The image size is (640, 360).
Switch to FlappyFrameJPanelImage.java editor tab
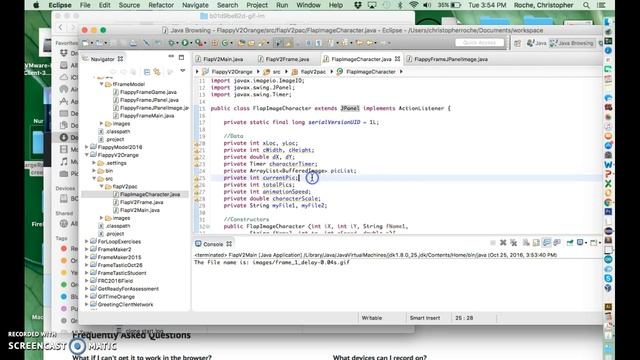tap(451, 59)
